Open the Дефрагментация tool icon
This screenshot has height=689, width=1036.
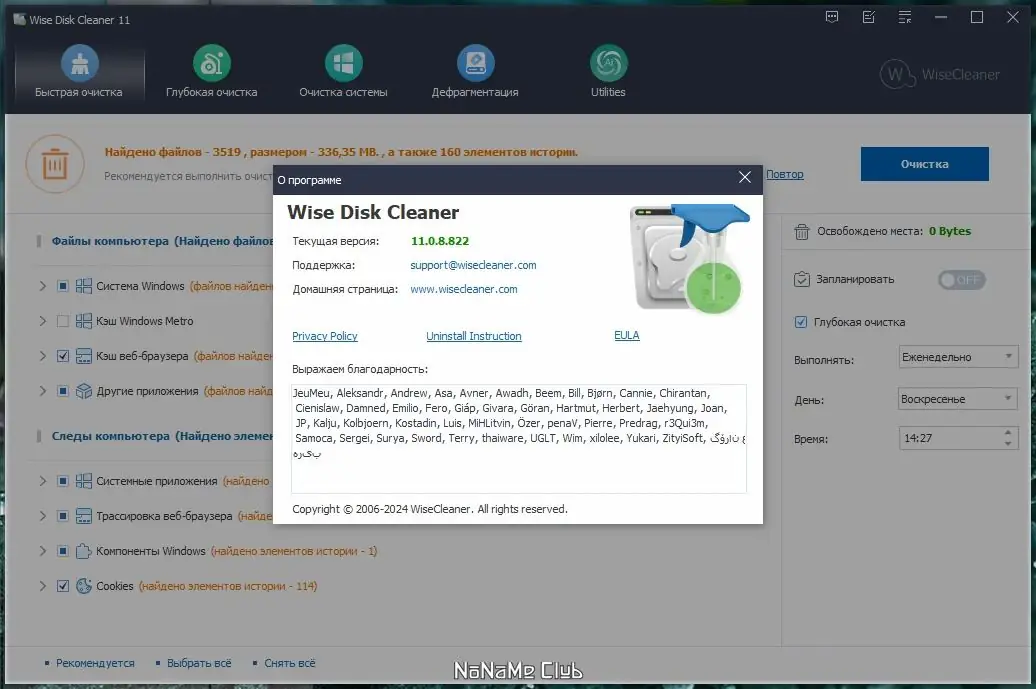(x=476, y=62)
